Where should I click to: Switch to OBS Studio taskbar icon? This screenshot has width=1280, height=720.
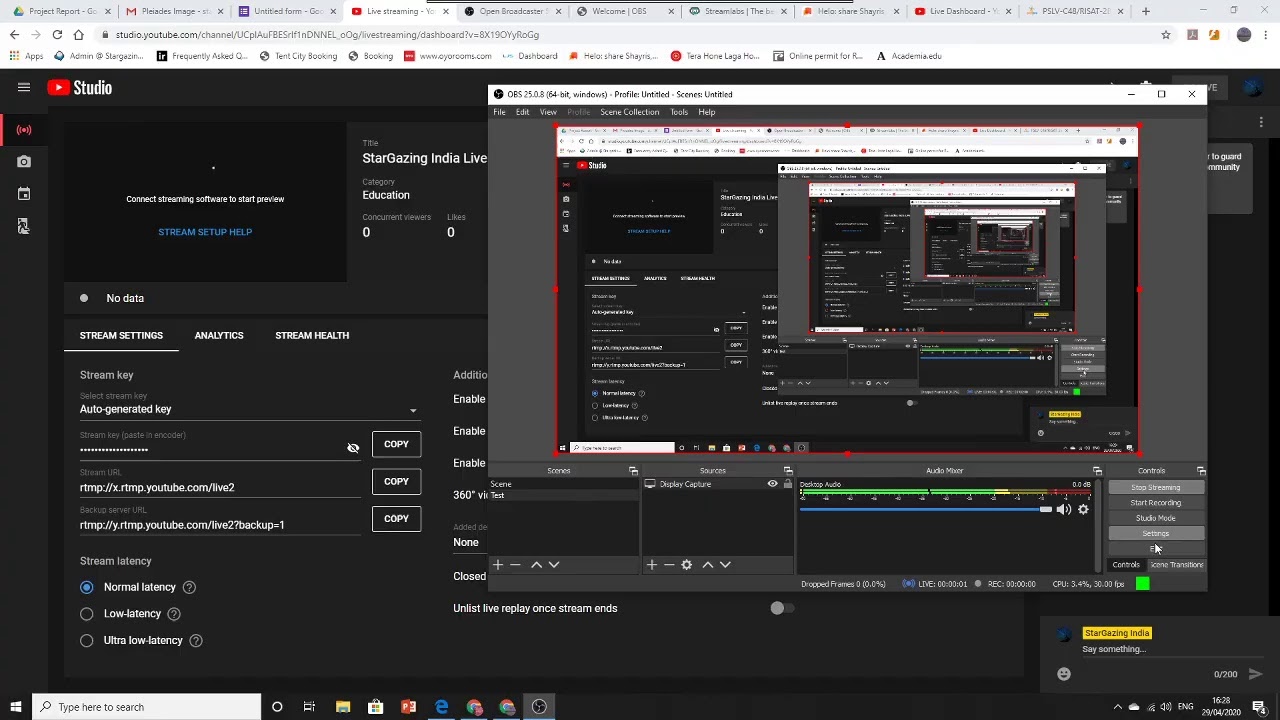tap(539, 707)
